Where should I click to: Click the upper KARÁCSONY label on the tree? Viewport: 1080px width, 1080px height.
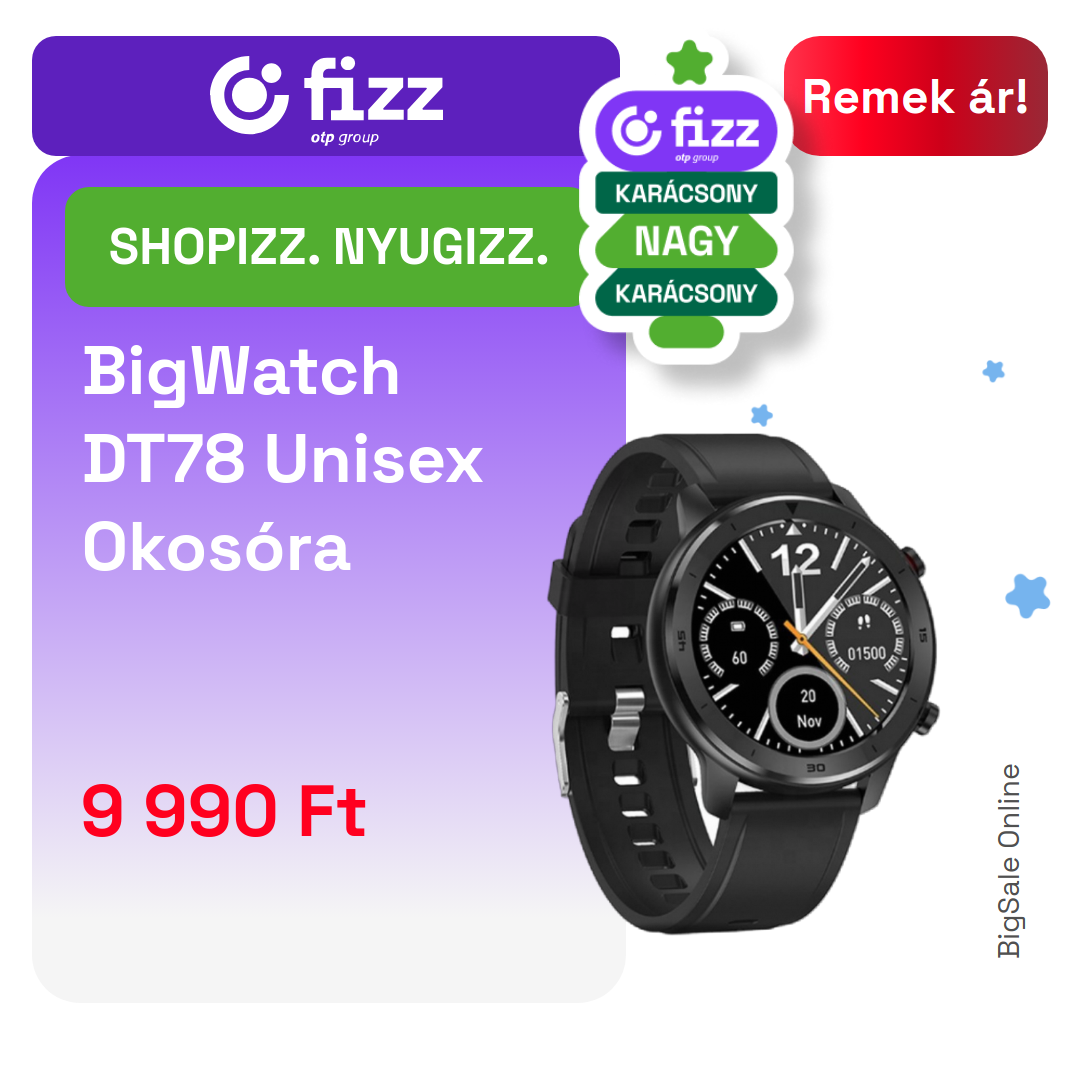tap(686, 193)
